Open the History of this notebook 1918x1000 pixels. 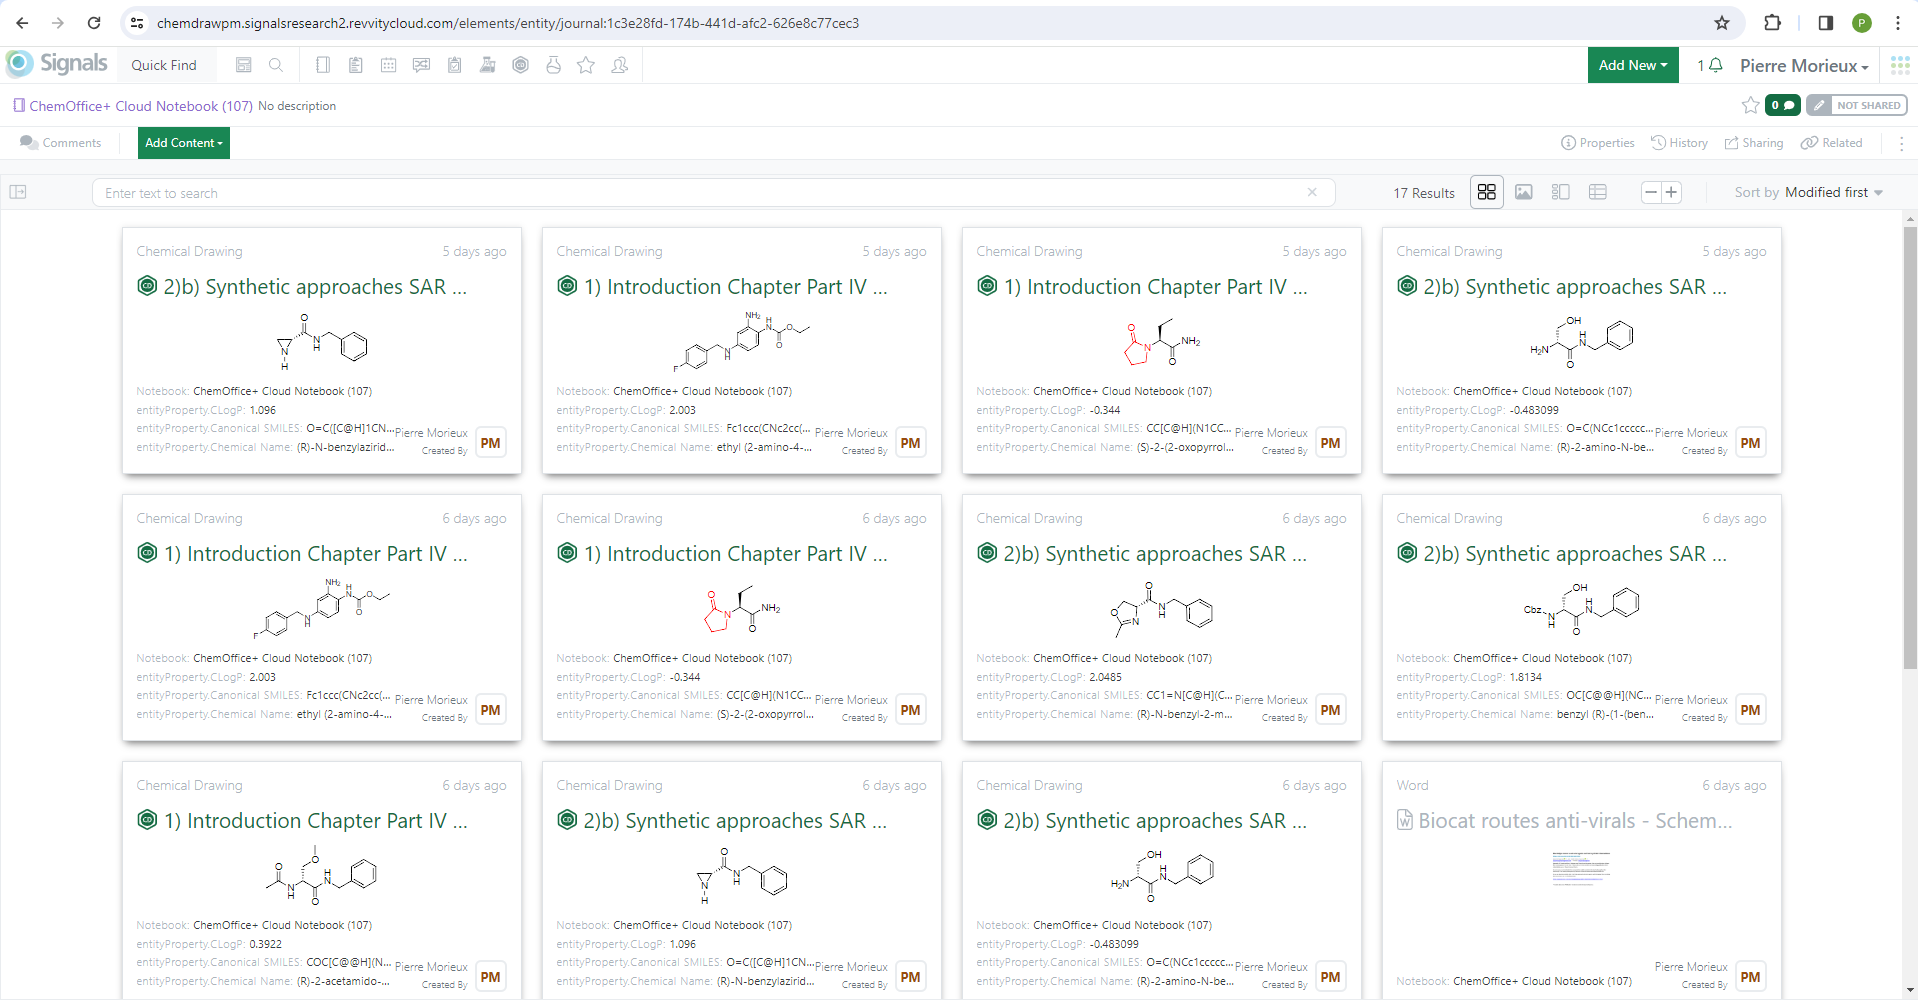tap(1679, 143)
